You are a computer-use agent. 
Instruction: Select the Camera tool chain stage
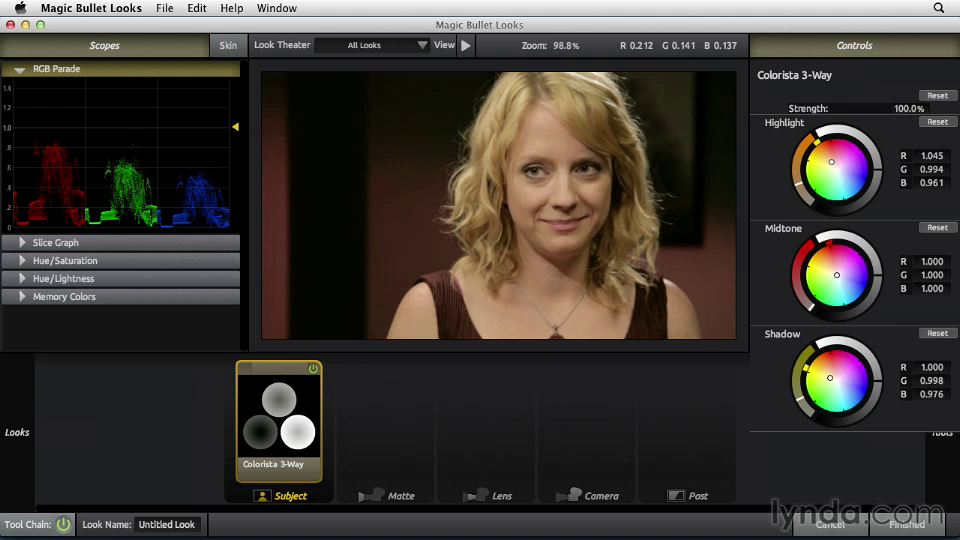[587, 495]
